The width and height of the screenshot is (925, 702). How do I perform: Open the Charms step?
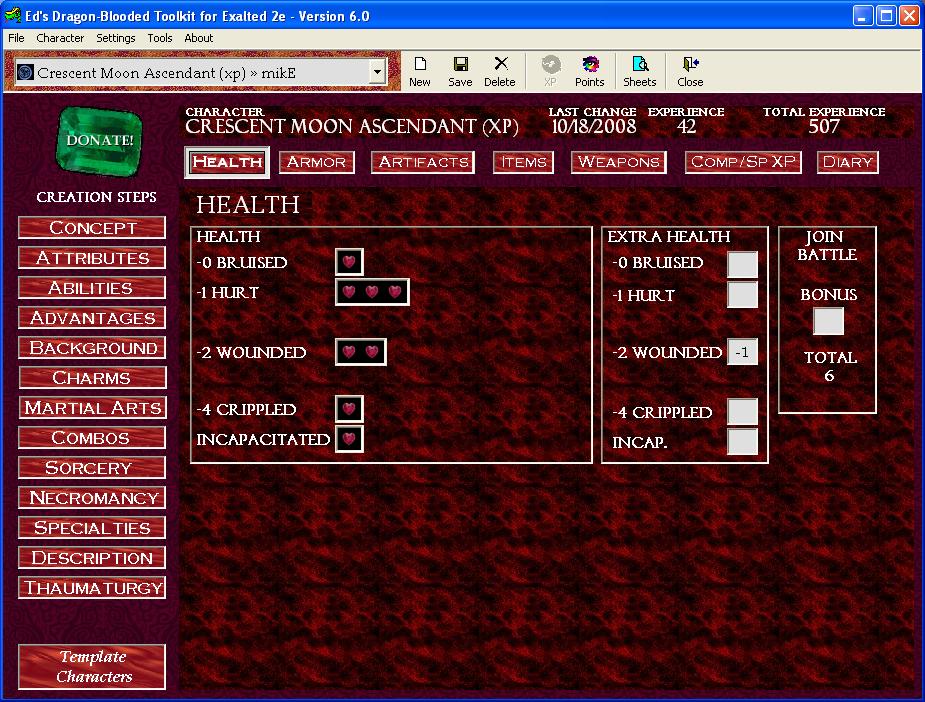92,378
